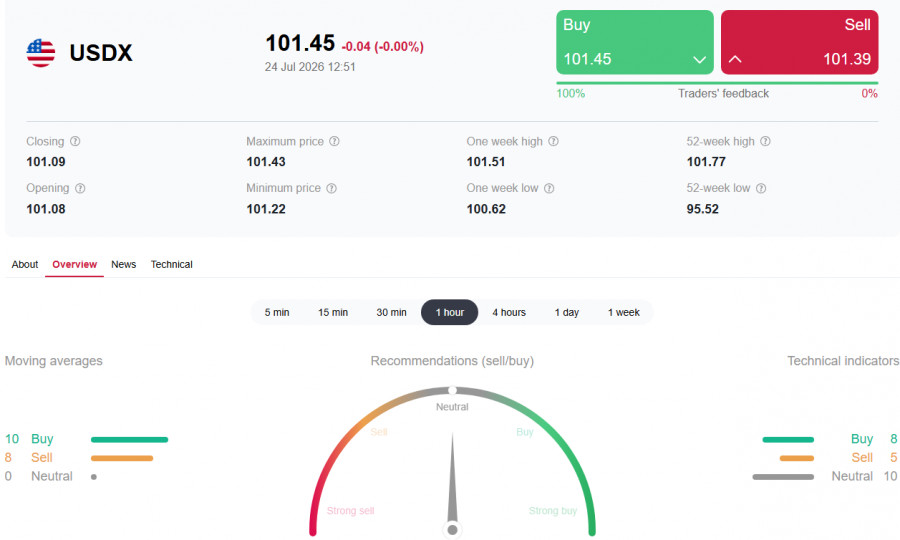Click the Moving averages orange Sell bar
Screen dimensions: 900x540
(x=122, y=458)
